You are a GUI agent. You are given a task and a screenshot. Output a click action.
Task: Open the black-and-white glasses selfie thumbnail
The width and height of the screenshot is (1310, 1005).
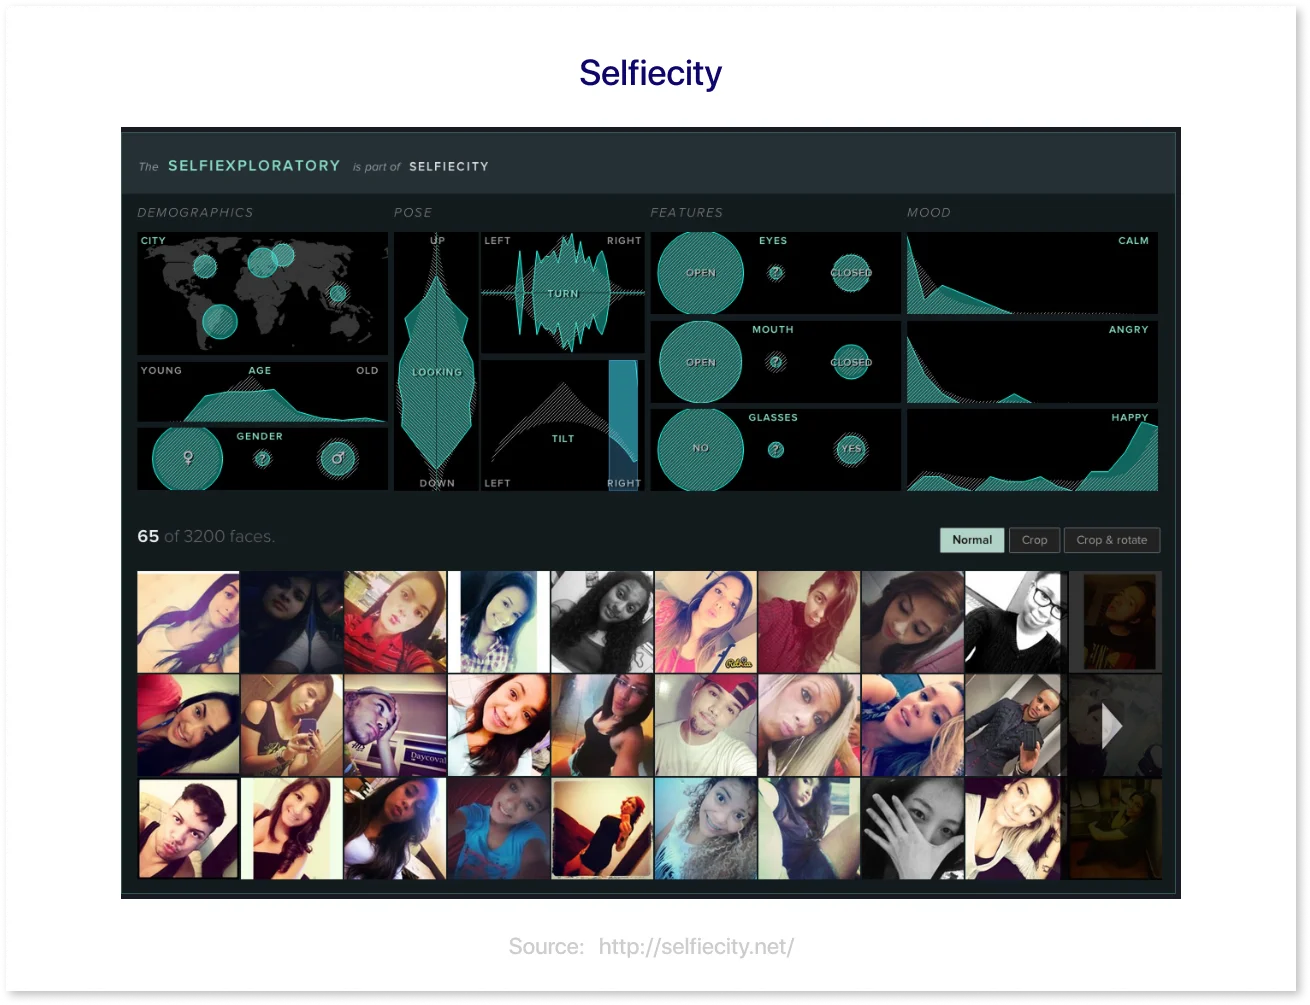tap(1015, 622)
